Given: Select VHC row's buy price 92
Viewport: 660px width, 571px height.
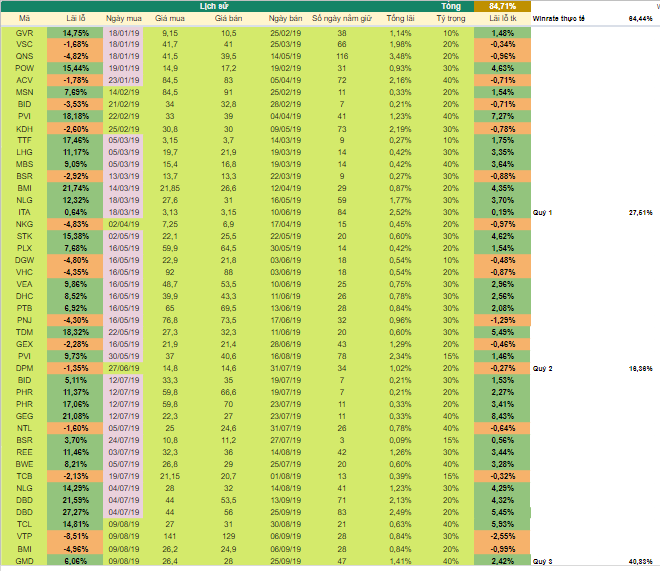Looking at the screenshot, I should [170, 272].
